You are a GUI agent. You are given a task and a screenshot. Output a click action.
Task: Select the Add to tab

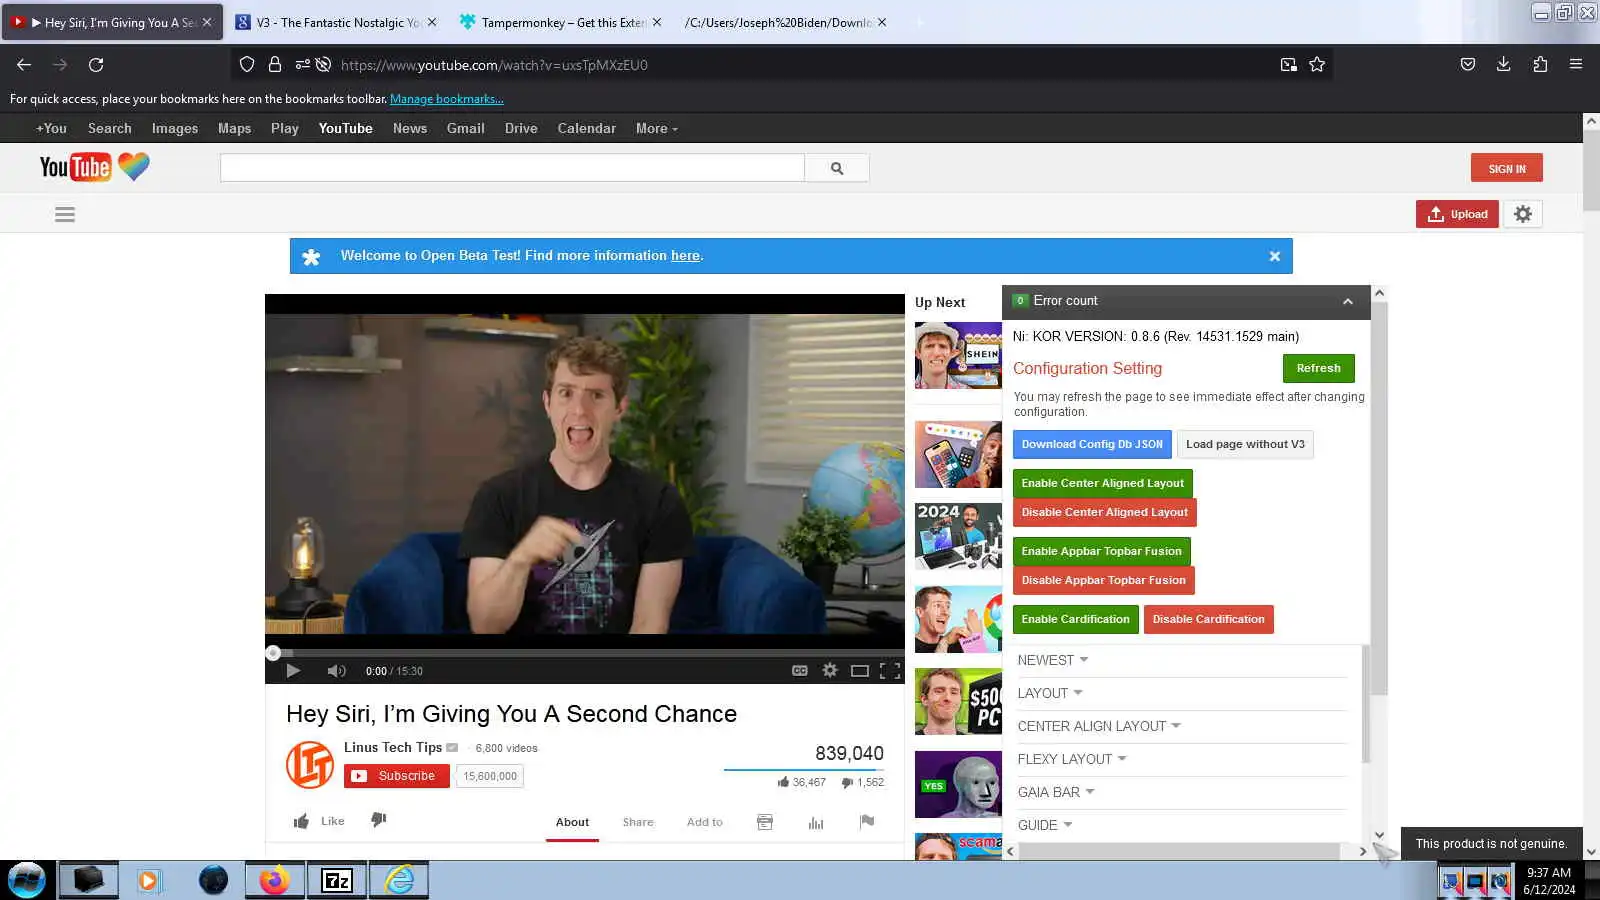coord(705,822)
